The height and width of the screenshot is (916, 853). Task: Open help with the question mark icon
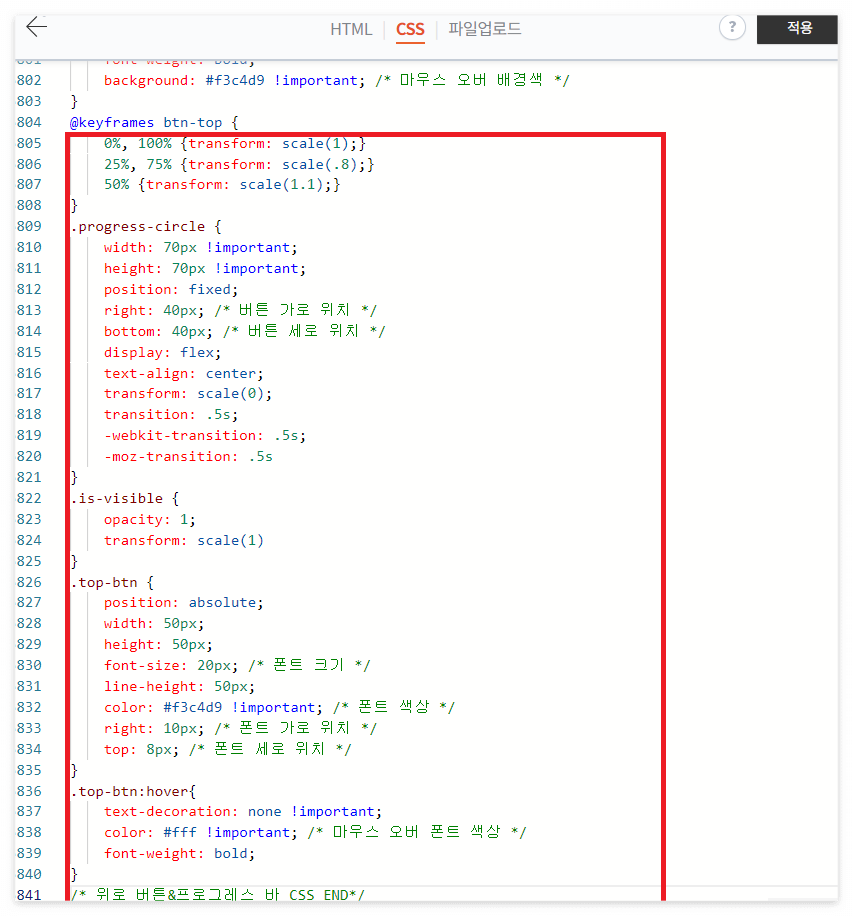(x=731, y=27)
